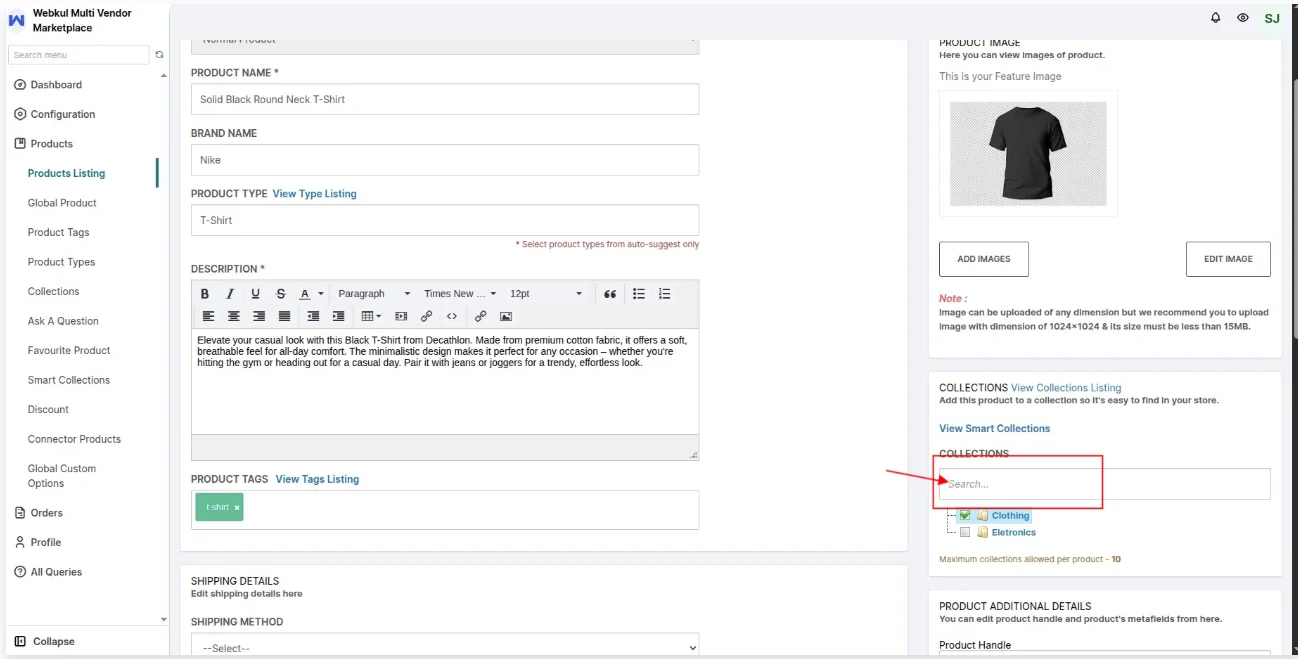Open Product Tags in sidebar
Viewport: 1298px width, 659px height.
pos(58,232)
